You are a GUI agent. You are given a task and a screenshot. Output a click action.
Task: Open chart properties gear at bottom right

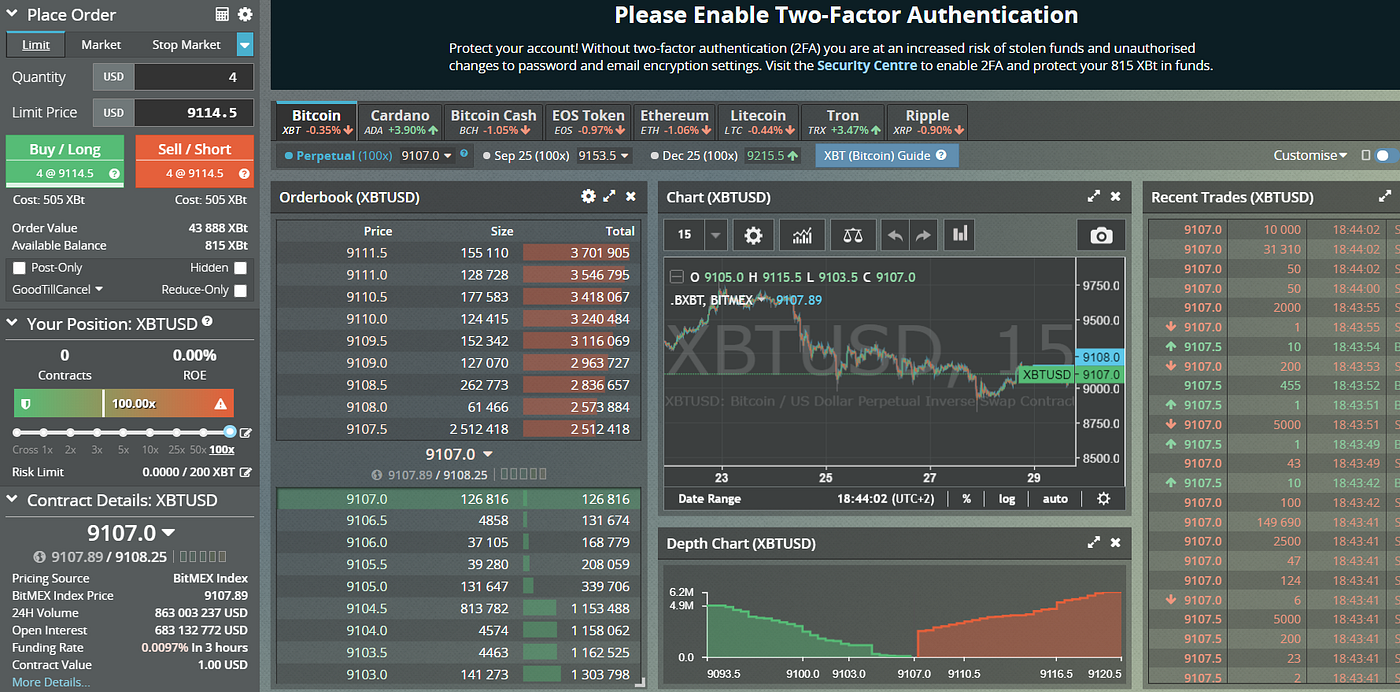1103,498
